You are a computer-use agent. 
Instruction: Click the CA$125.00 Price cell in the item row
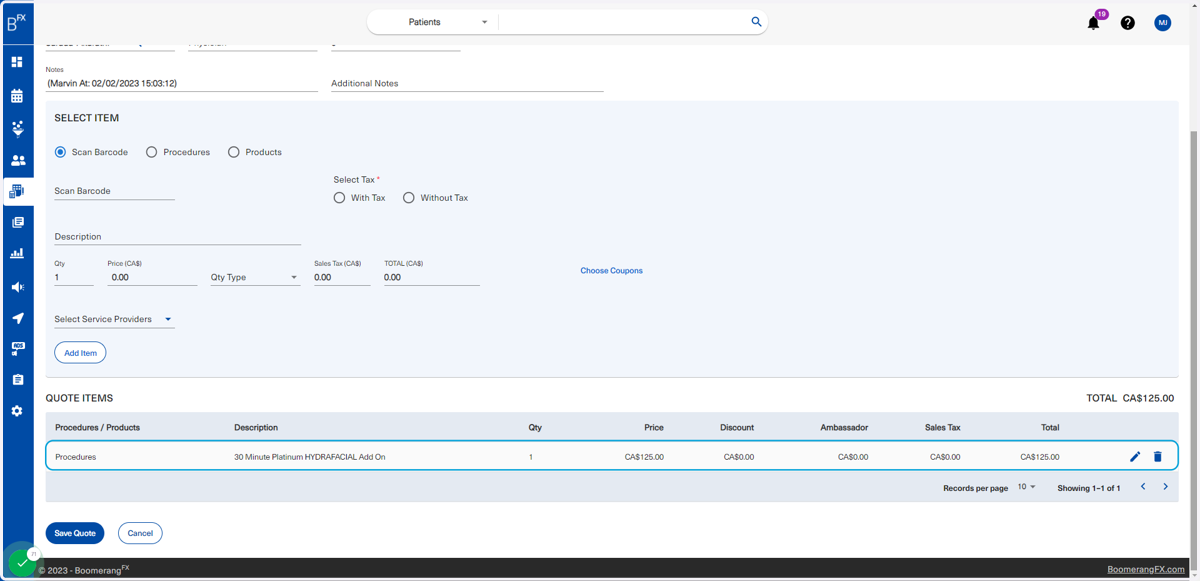coord(644,457)
